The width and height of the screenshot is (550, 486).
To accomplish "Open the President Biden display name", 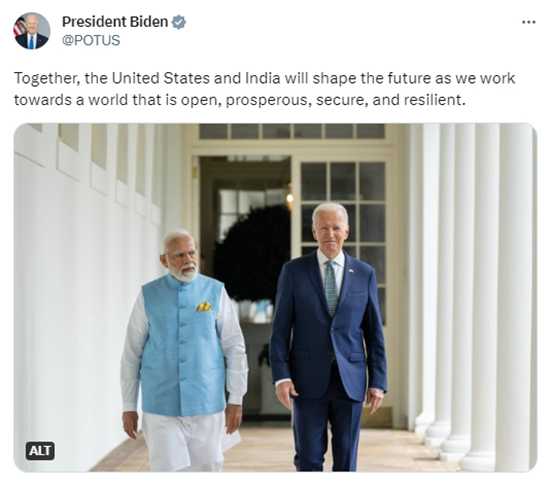I will point(115,22).
